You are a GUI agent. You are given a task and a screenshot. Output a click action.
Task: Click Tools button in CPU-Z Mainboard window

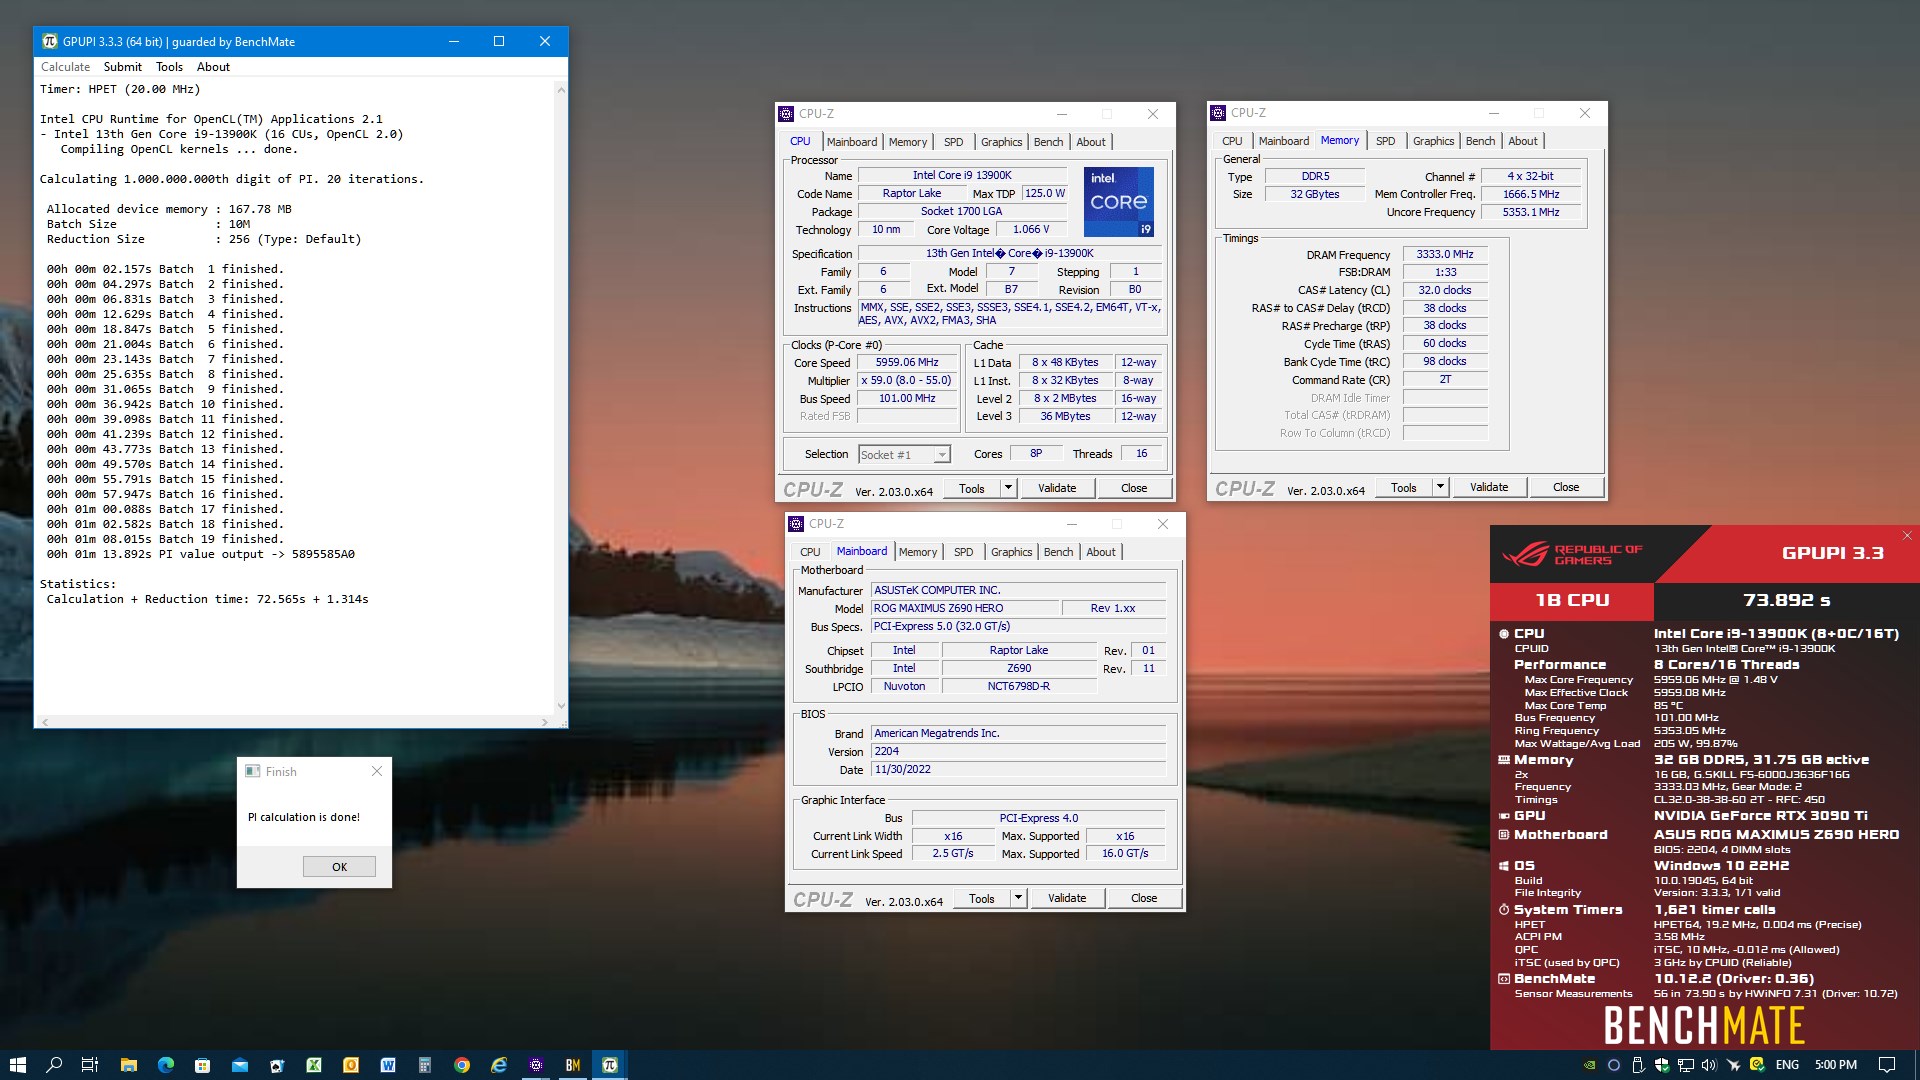click(982, 898)
